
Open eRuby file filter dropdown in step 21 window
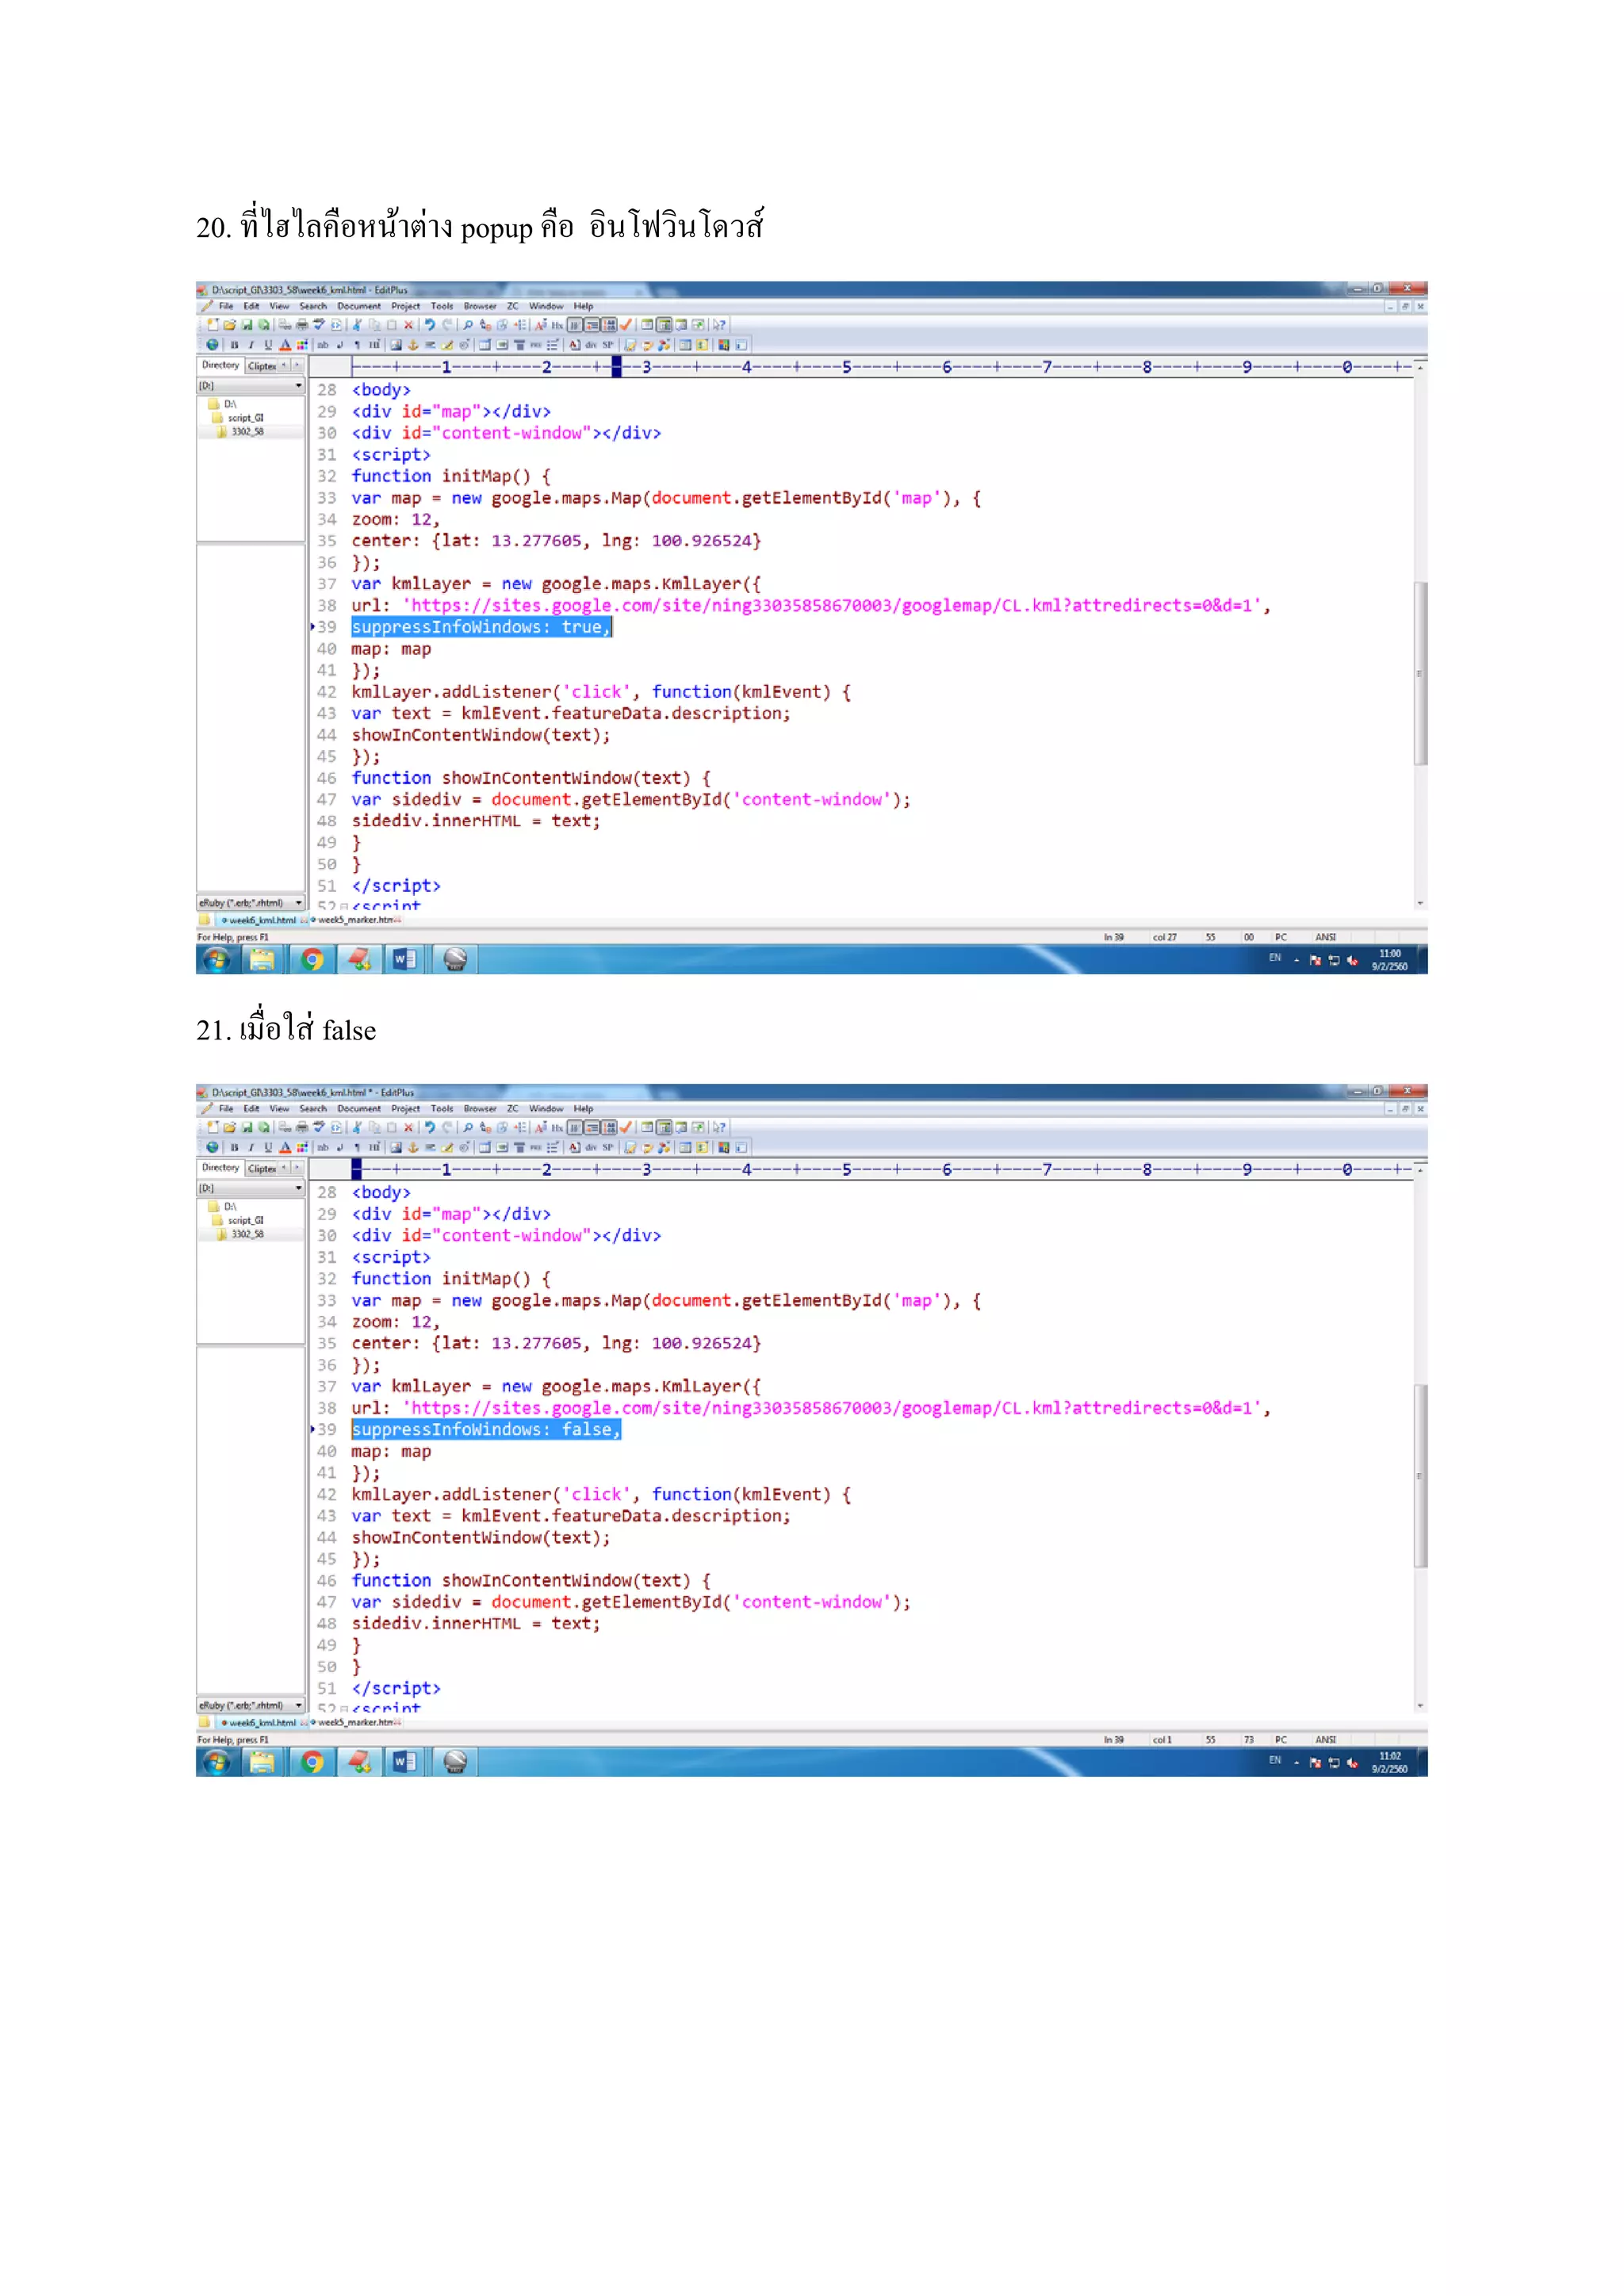click(251, 1705)
